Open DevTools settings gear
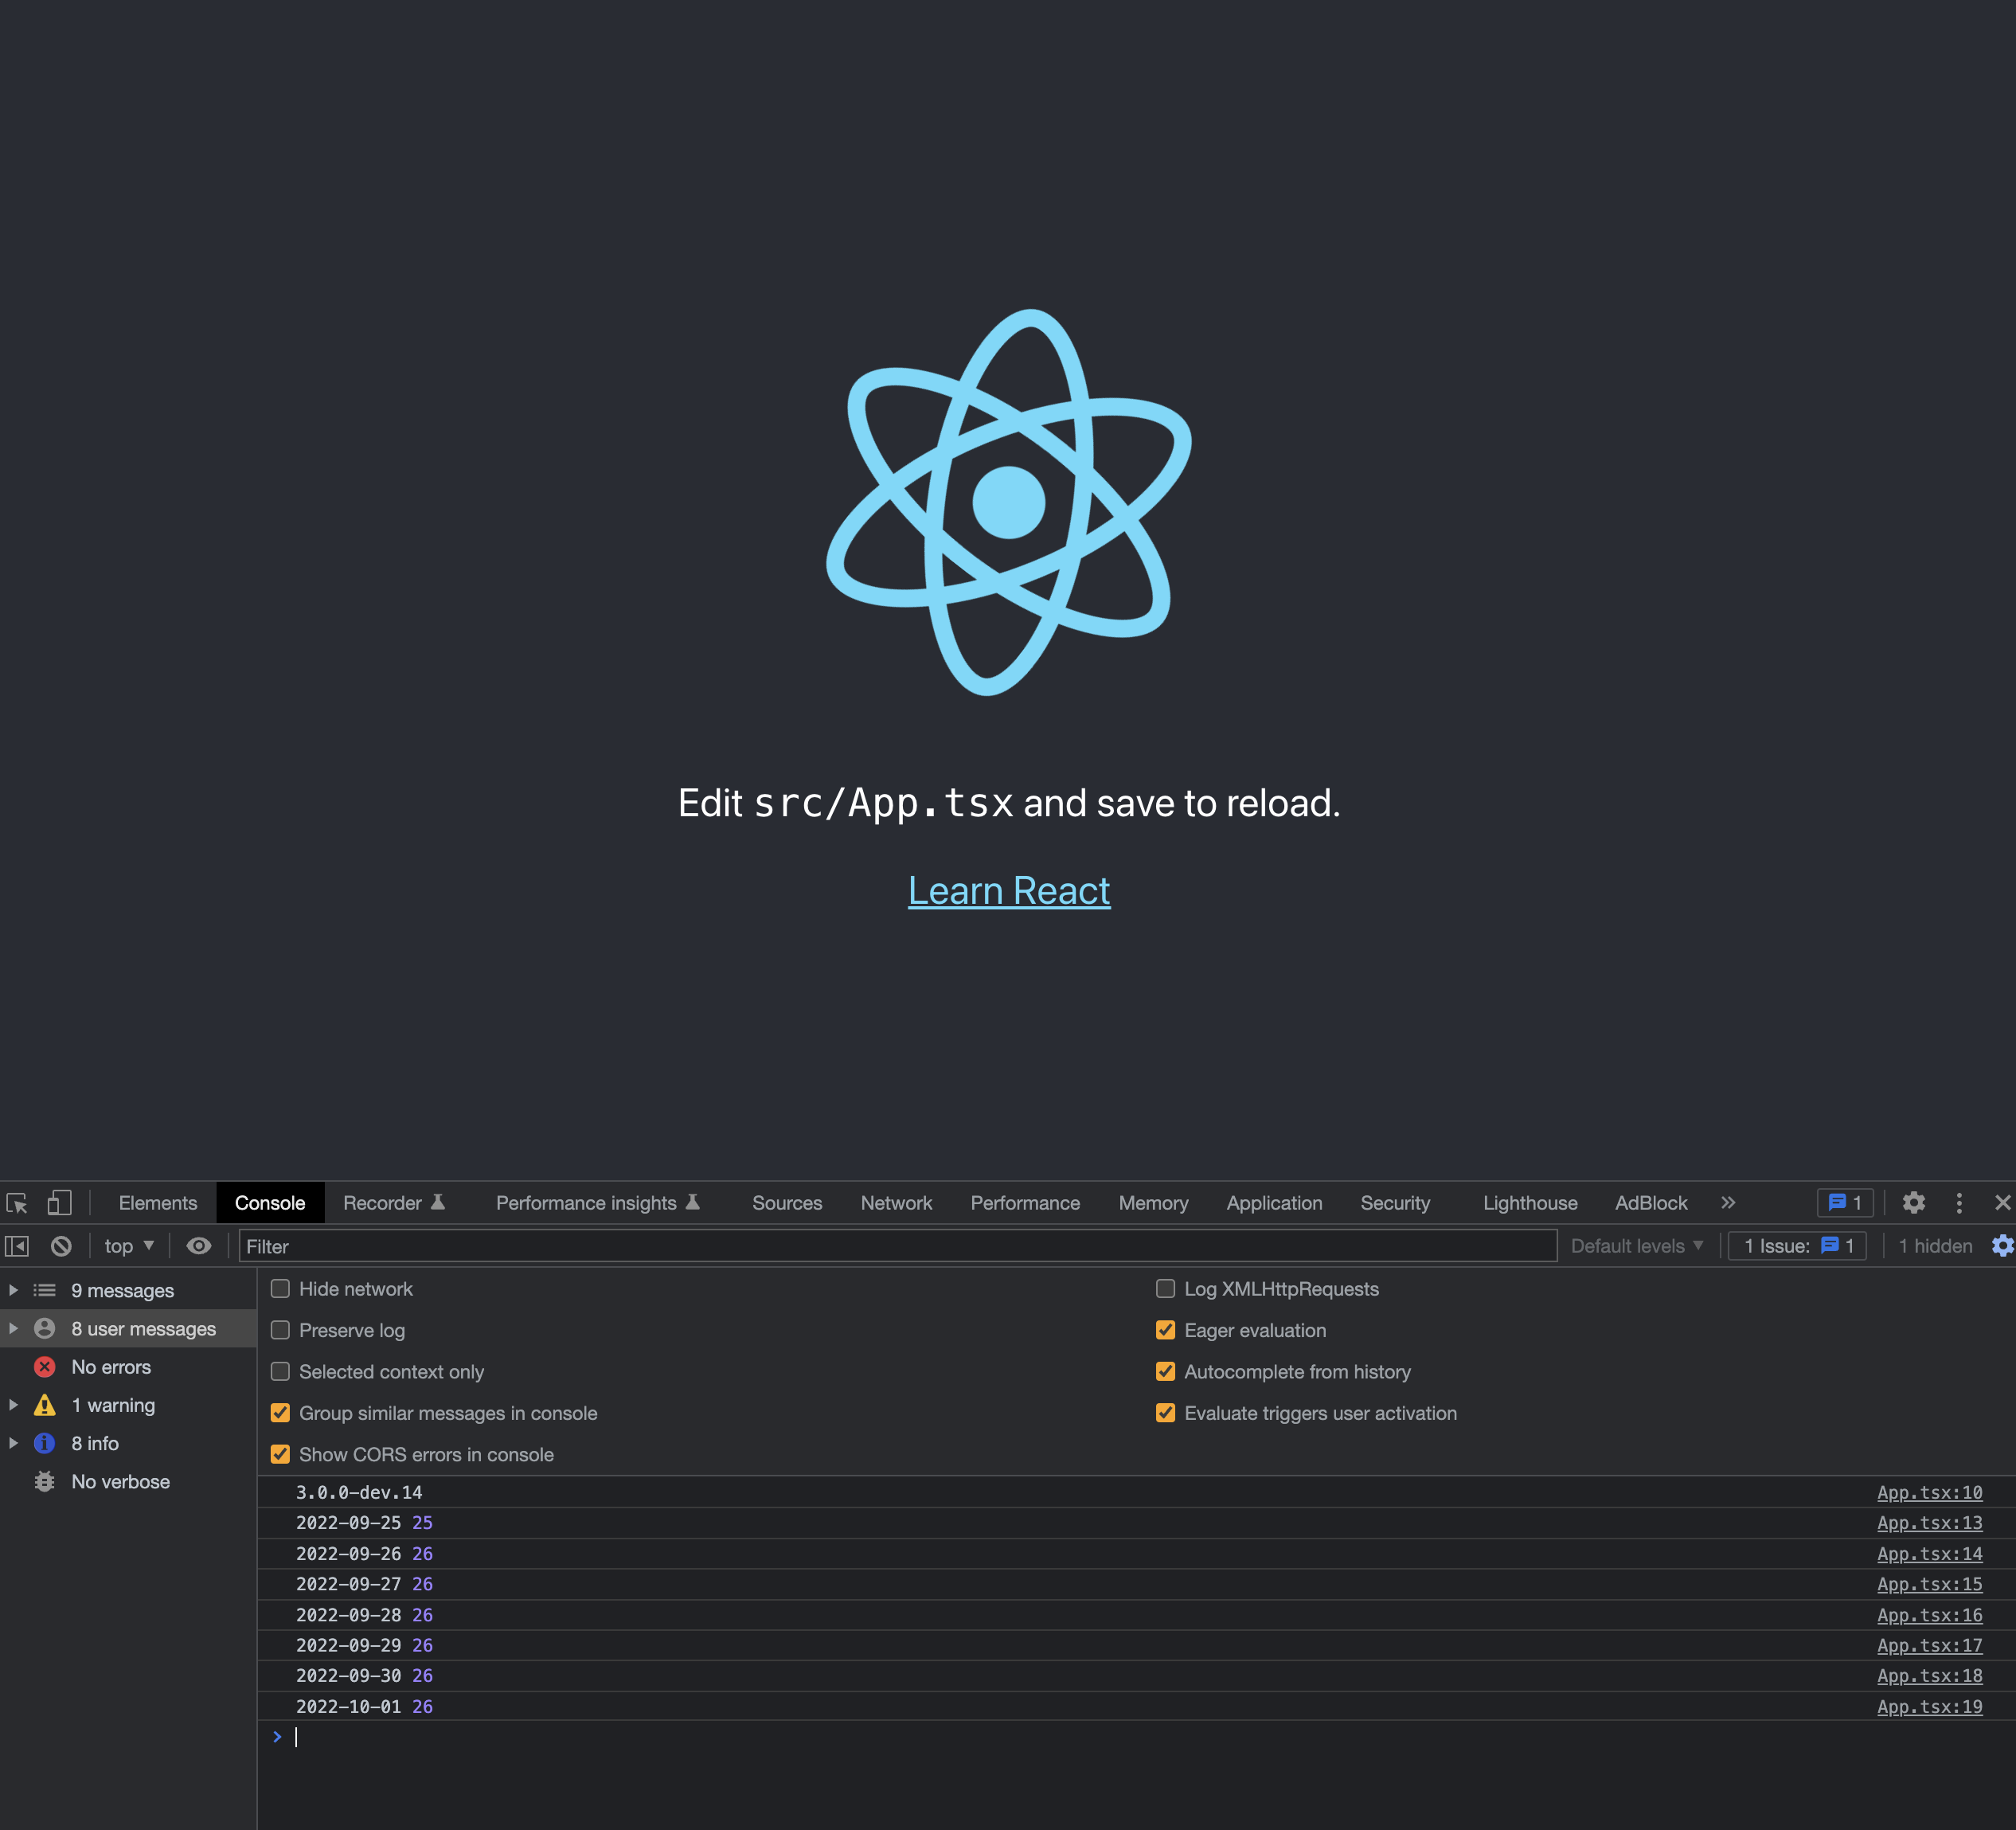The width and height of the screenshot is (2016, 1830). coord(1914,1203)
